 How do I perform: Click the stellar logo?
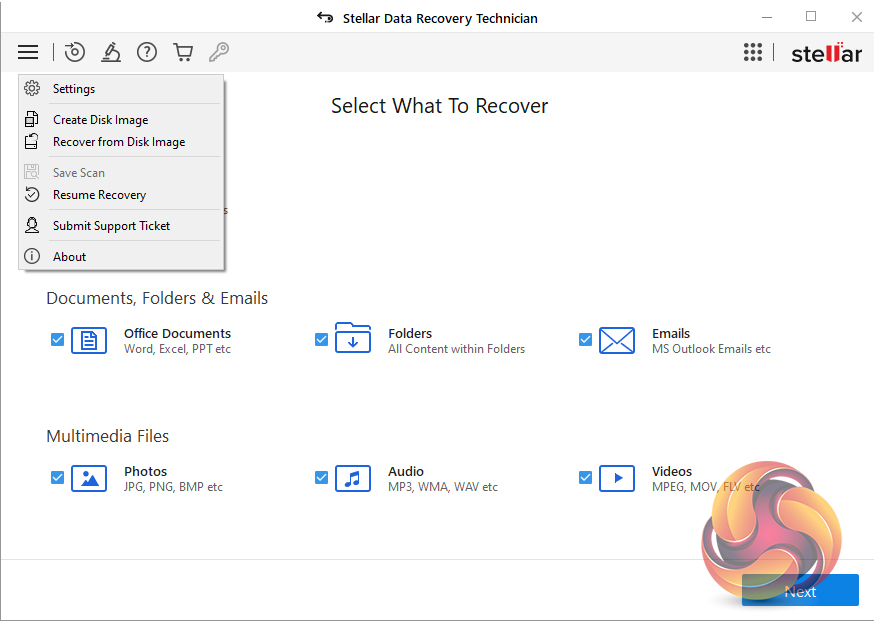[827, 54]
